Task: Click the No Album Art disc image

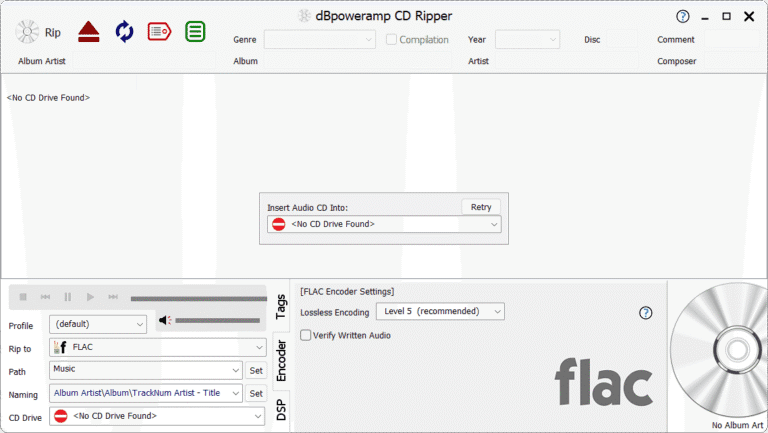Action: [x=719, y=350]
